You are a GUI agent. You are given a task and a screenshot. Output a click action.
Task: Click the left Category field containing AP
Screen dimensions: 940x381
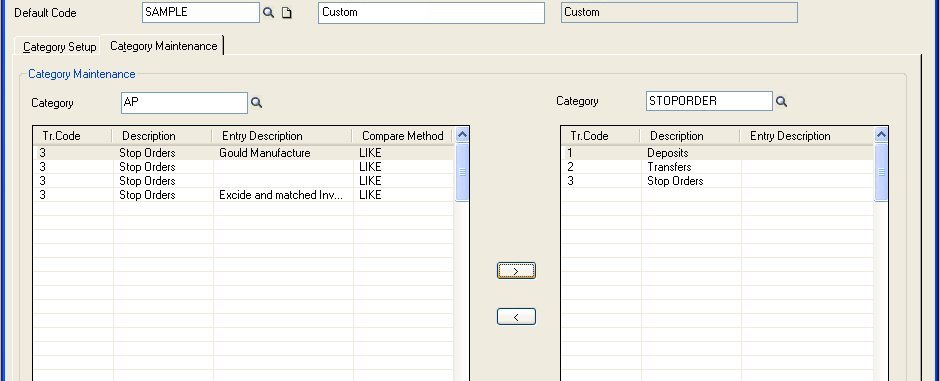point(184,102)
